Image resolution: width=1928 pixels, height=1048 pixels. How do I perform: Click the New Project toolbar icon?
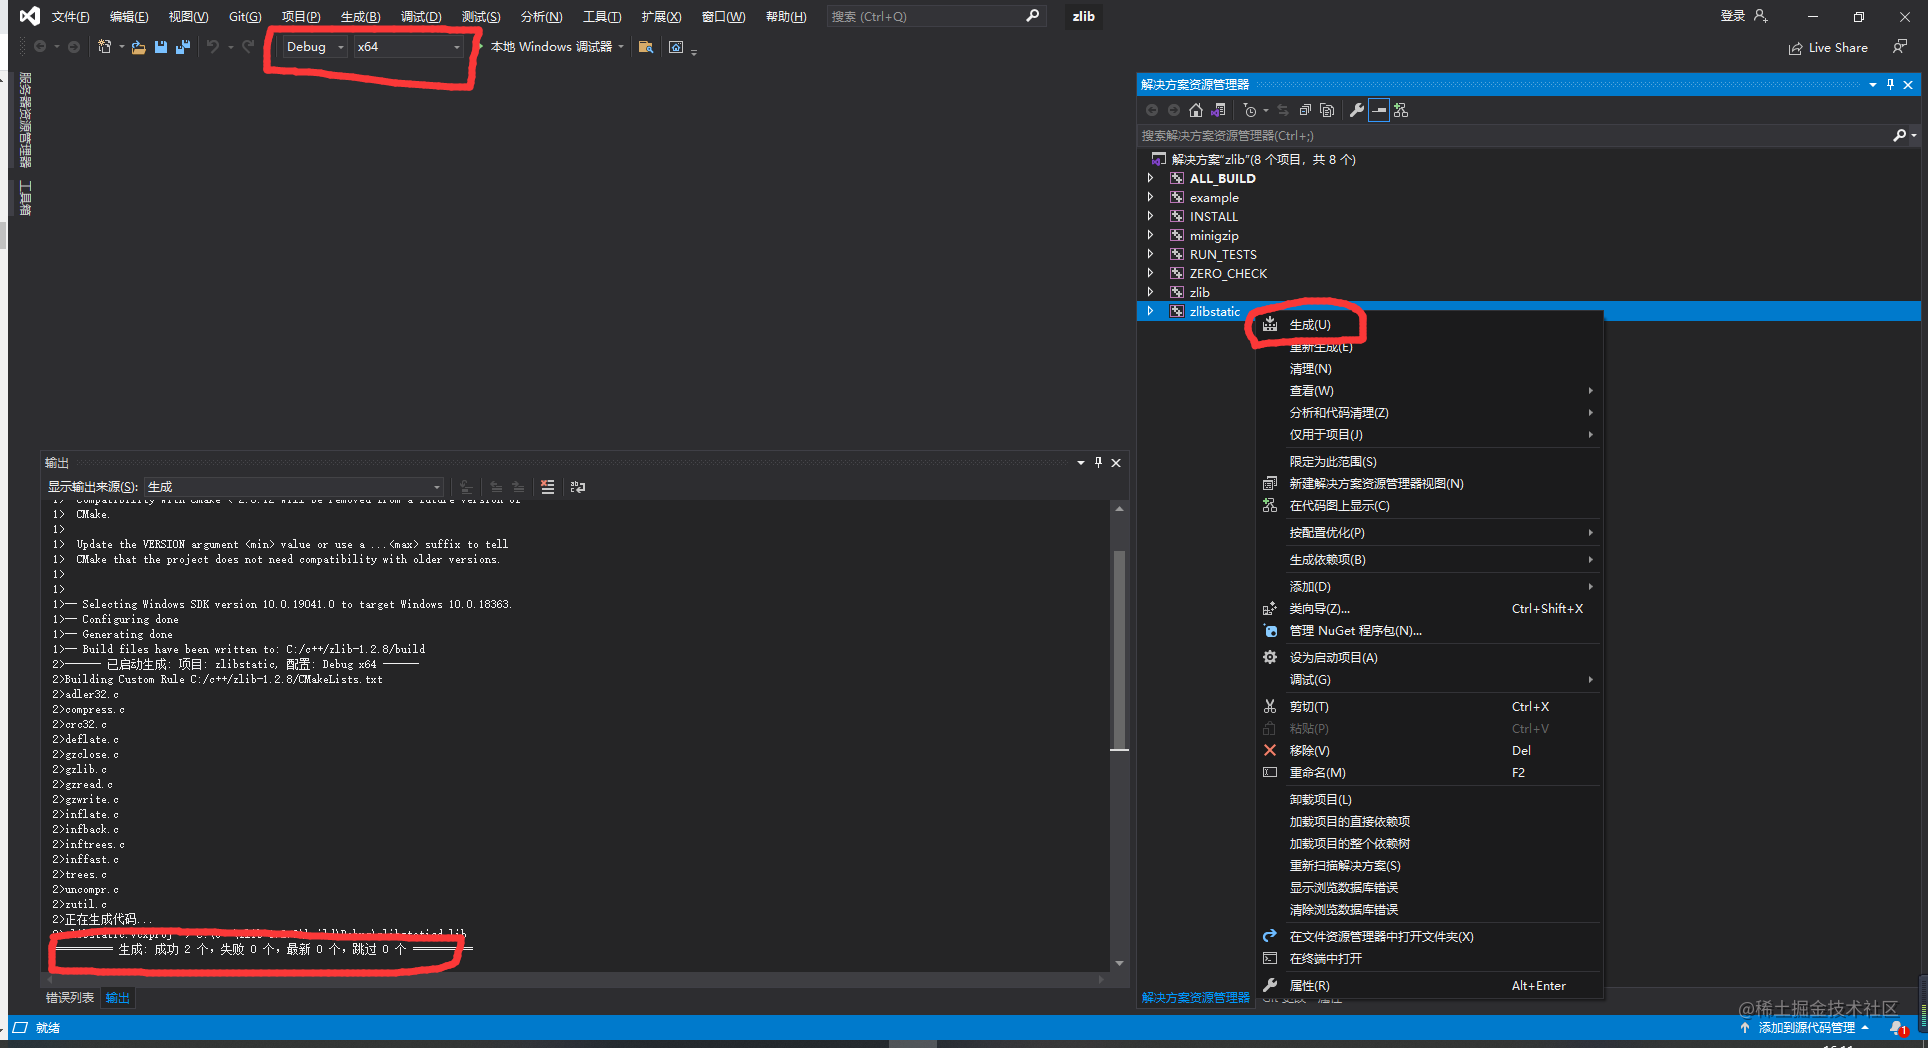pyautogui.click(x=104, y=47)
